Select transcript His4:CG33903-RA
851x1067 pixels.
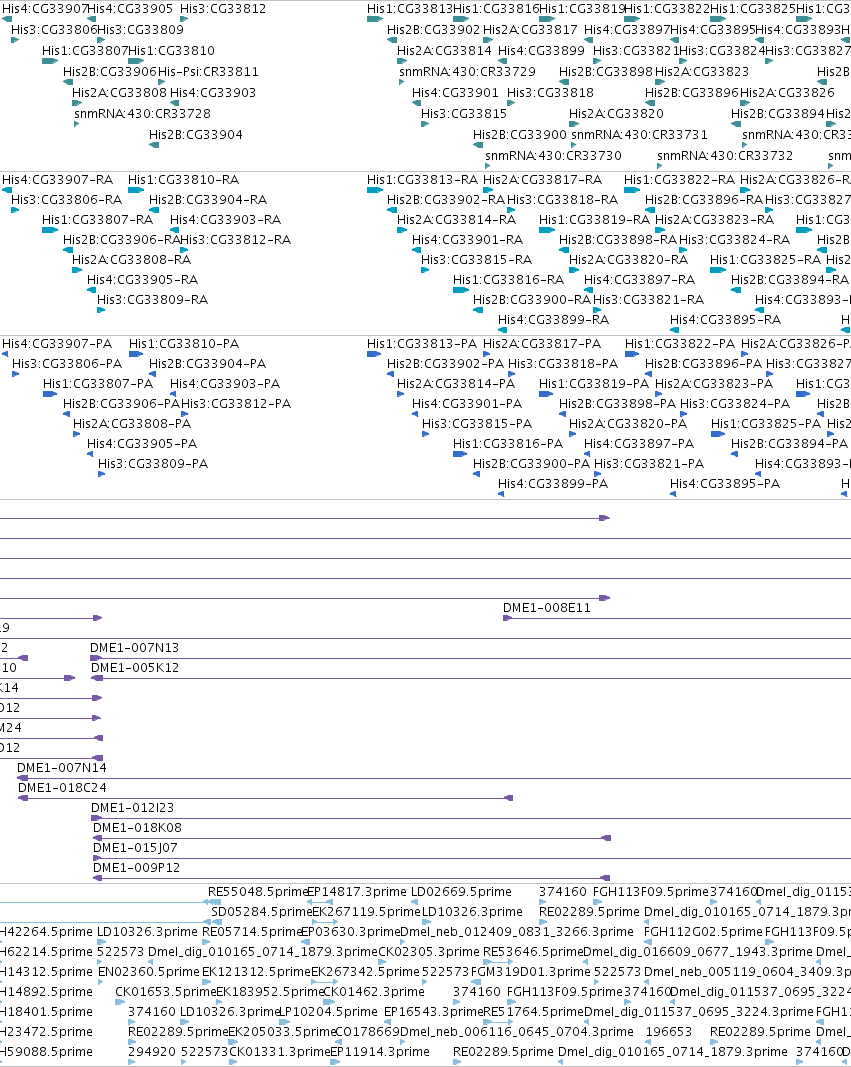[225, 220]
